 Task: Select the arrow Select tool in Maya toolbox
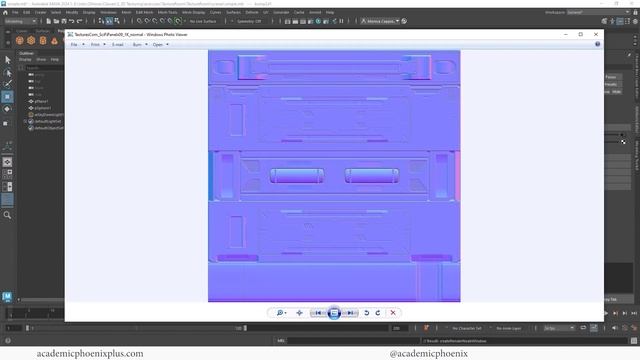8,60
